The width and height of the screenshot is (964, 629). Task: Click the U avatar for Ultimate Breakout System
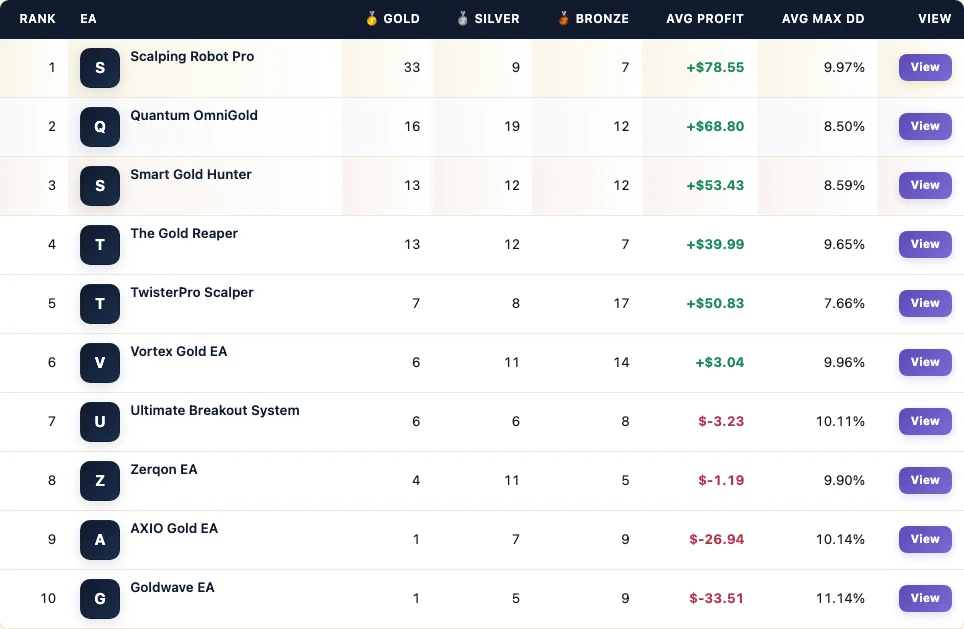click(x=100, y=422)
